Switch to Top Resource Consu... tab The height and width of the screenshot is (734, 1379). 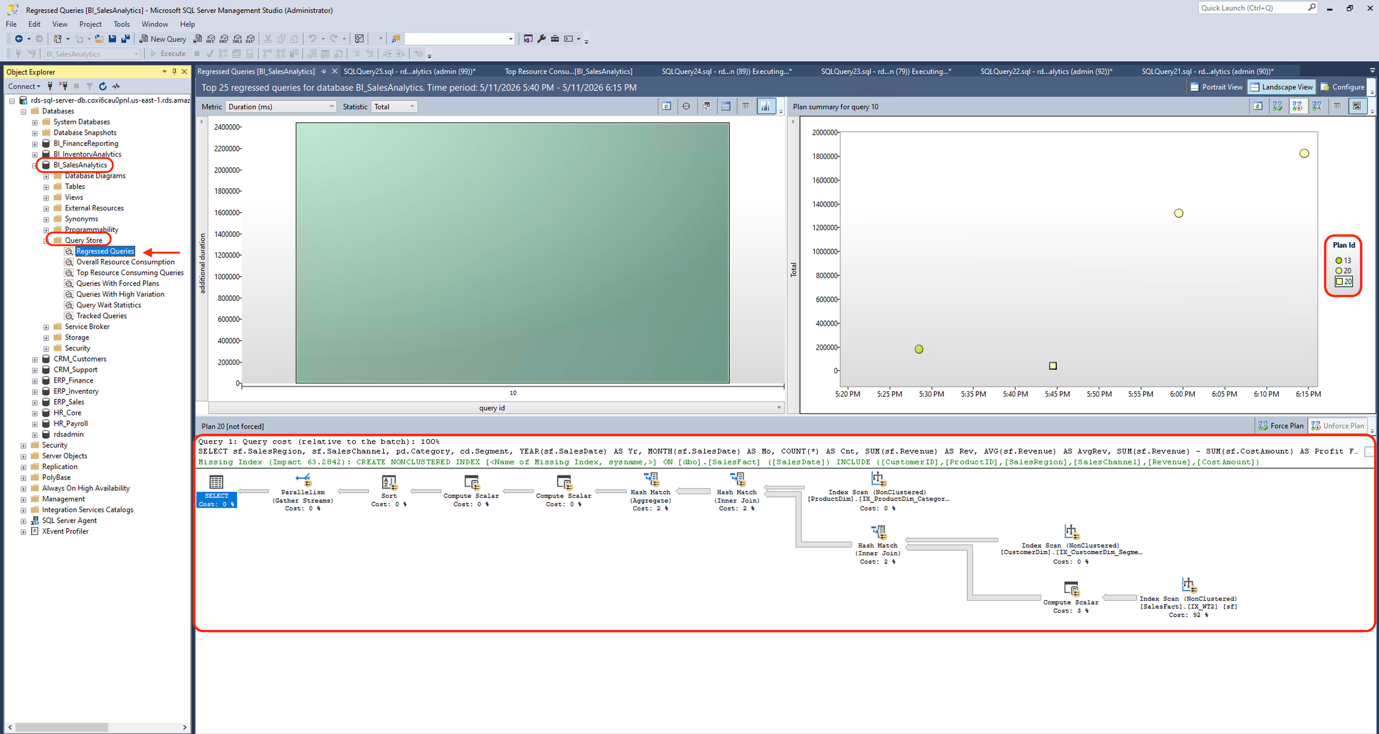pos(568,71)
